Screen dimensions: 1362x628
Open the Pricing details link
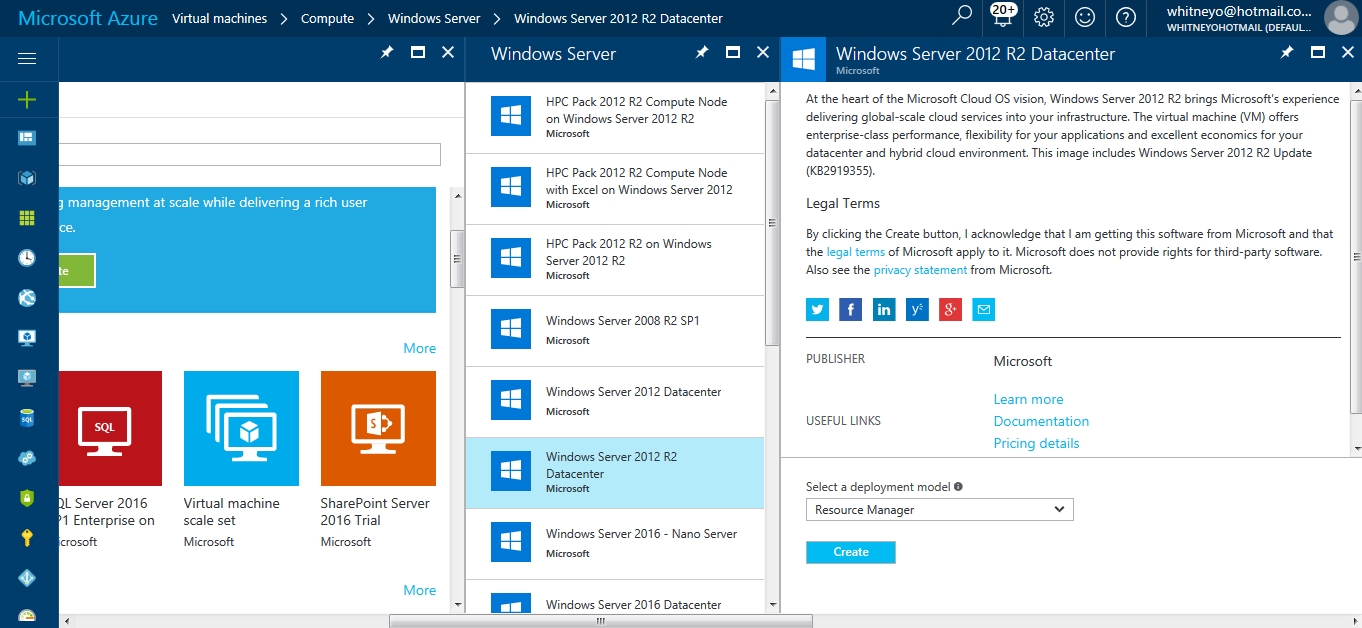pos(1036,443)
